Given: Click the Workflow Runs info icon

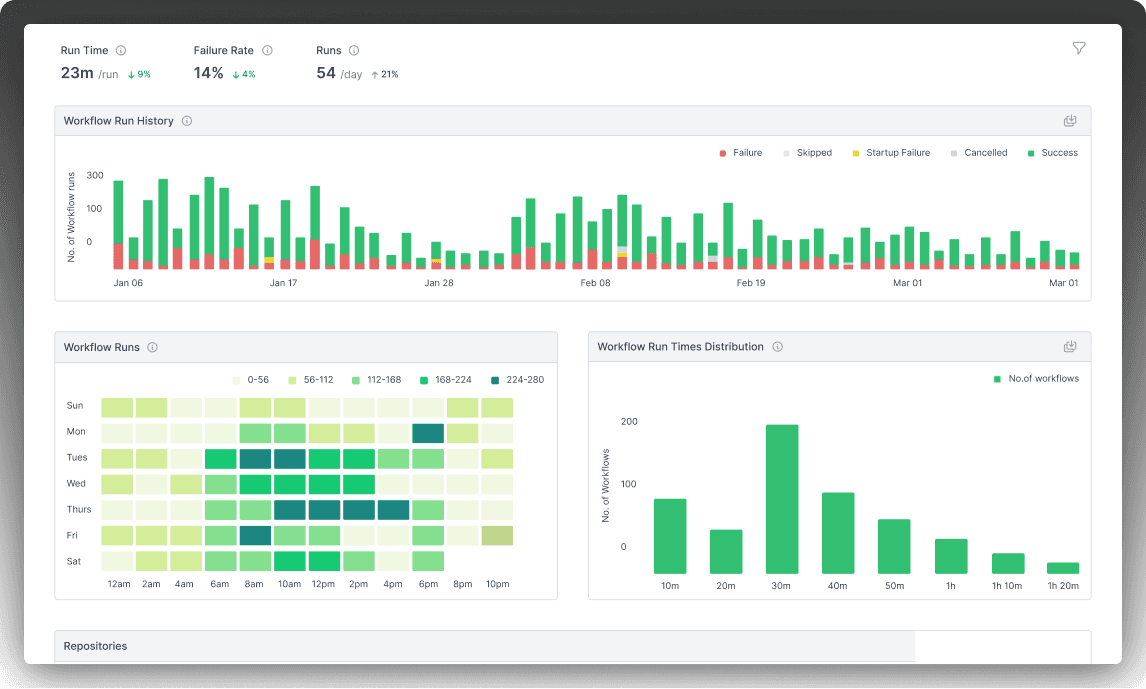Looking at the screenshot, I should pyautogui.click(x=152, y=347).
